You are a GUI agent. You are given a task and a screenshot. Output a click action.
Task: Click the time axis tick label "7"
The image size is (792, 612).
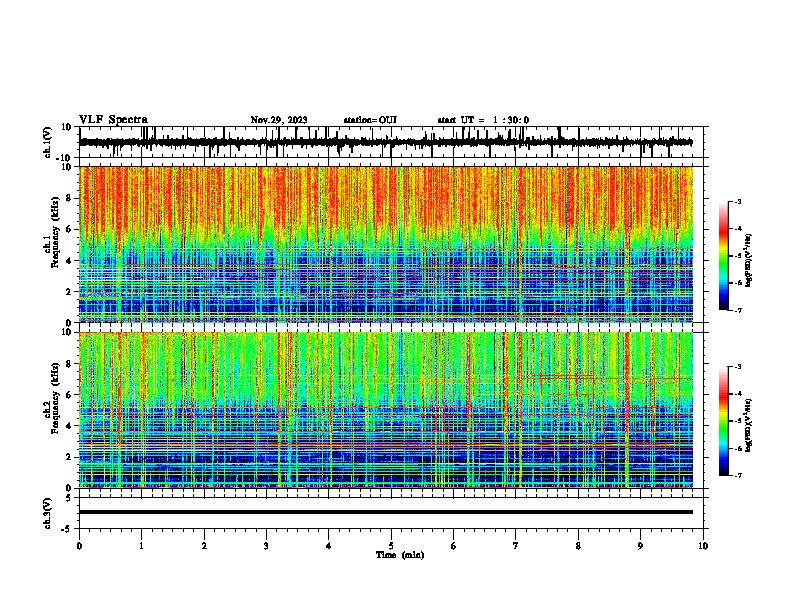pyautogui.click(x=516, y=546)
